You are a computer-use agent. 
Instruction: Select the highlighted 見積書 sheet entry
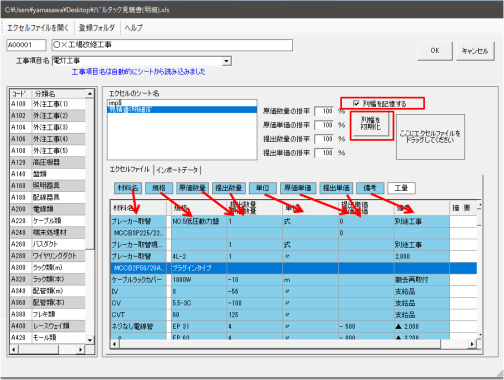click(182, 110)
